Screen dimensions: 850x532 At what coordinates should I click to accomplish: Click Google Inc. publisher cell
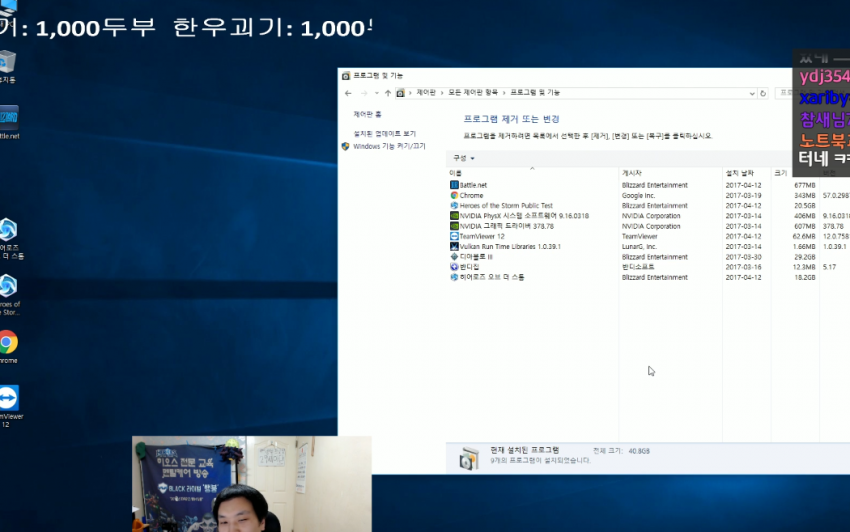638,195
